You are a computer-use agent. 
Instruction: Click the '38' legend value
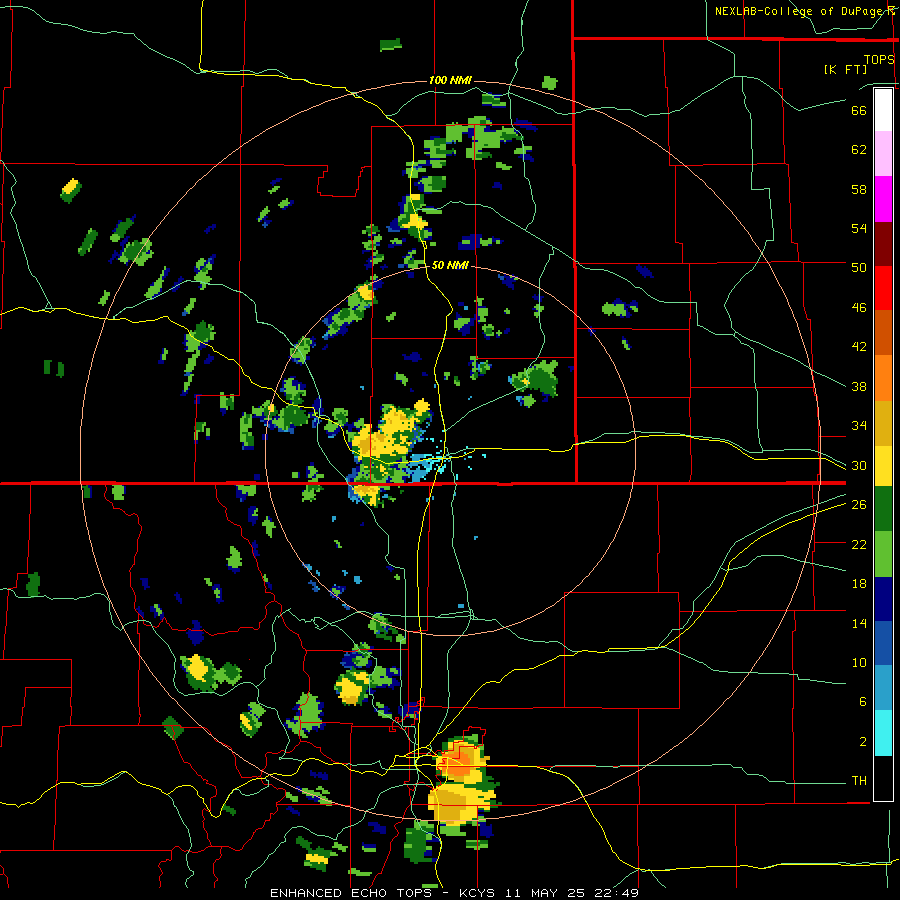[859, 386]
